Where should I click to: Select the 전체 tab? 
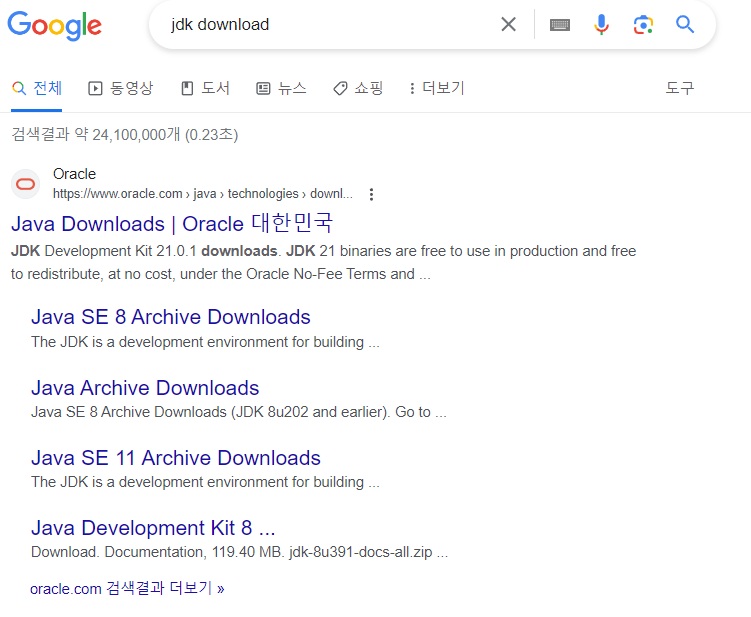click(37, 88)
